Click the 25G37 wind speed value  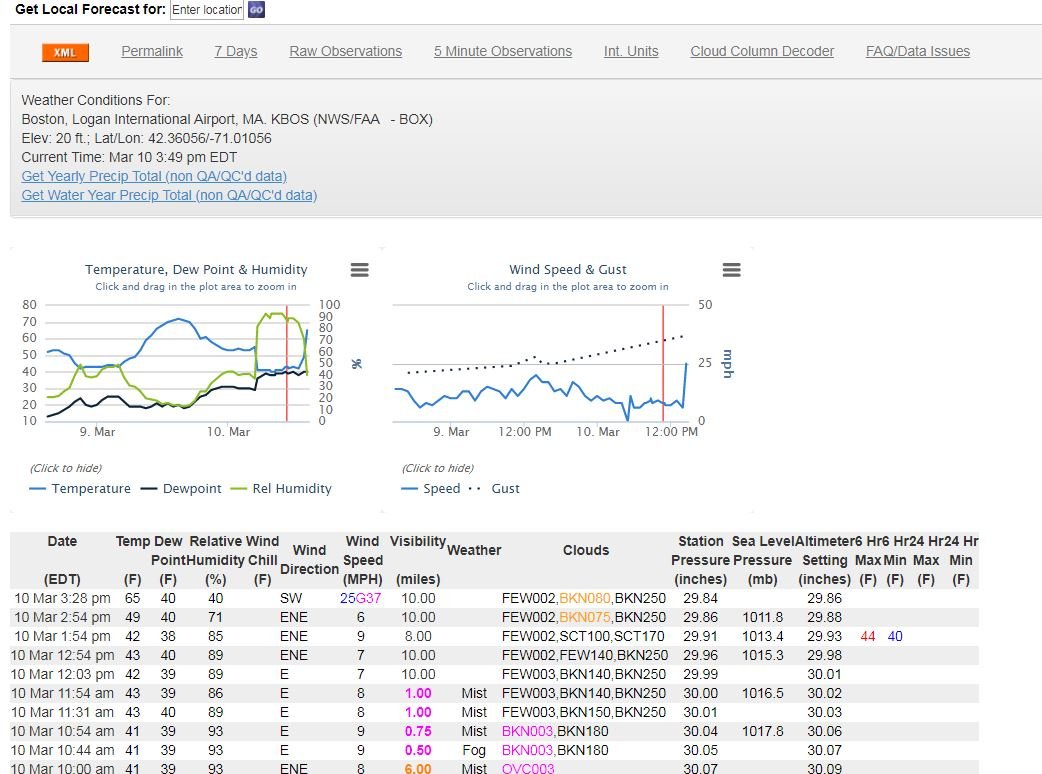pyautogui.click(x=360, y=598)
